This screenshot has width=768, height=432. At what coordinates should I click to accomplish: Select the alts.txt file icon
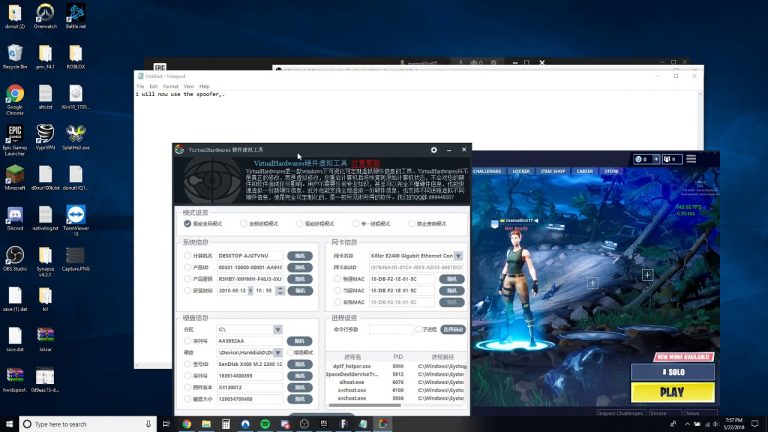(45, 96)
